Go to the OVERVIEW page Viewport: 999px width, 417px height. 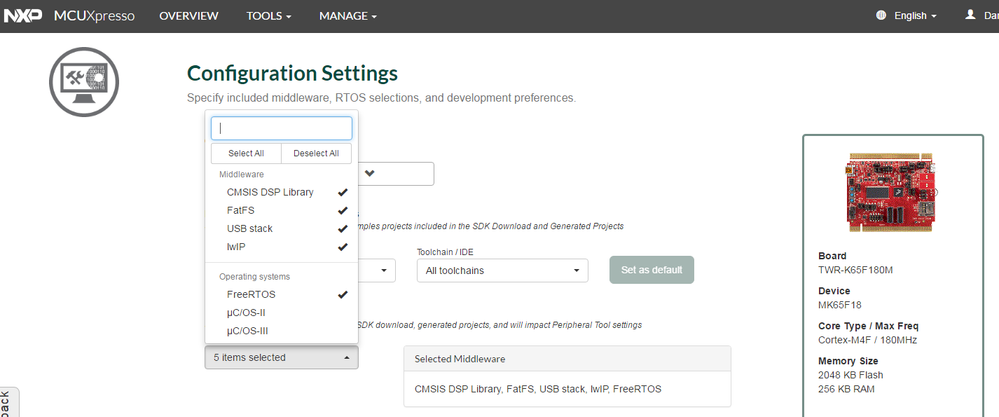tap(189, 16)
